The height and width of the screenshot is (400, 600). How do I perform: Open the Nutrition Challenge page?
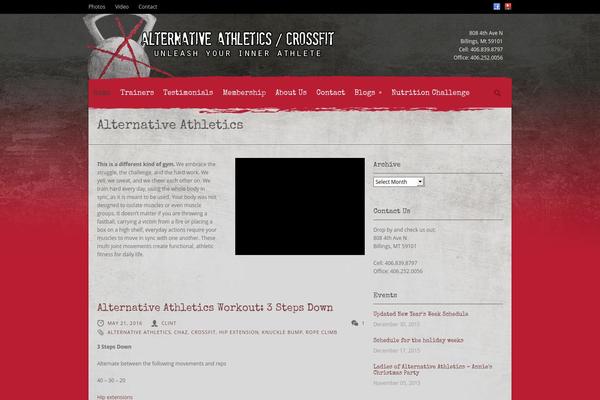430,93
